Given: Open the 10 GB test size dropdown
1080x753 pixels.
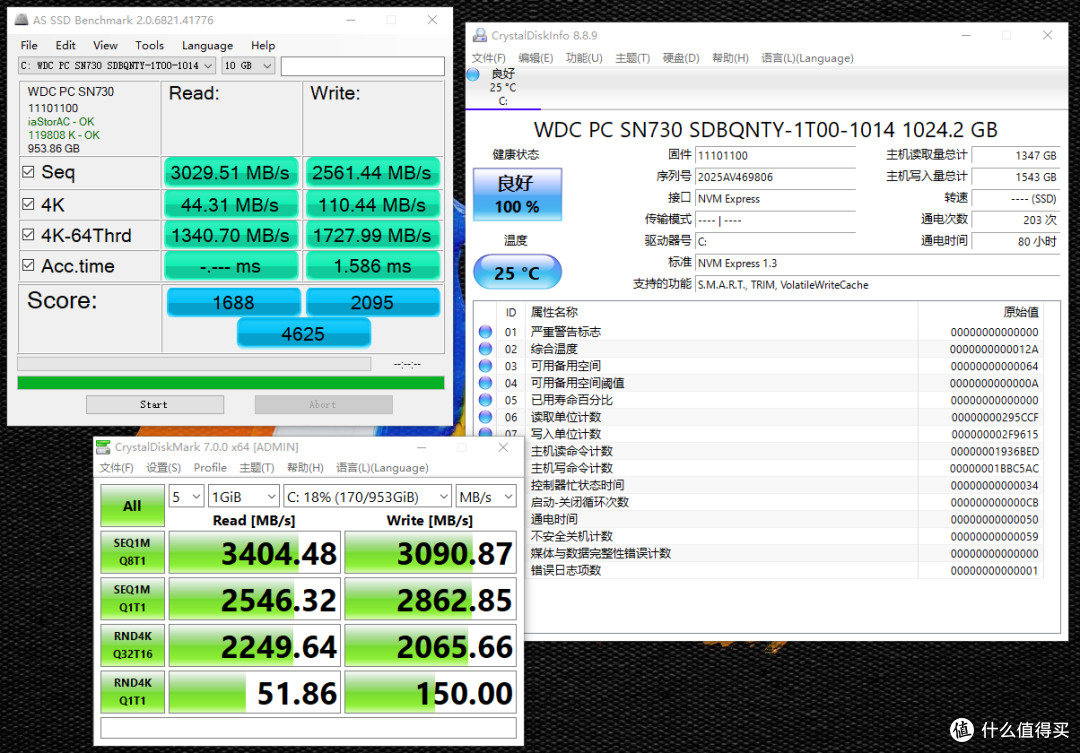Looking at the screenshot, I should 248,65.
